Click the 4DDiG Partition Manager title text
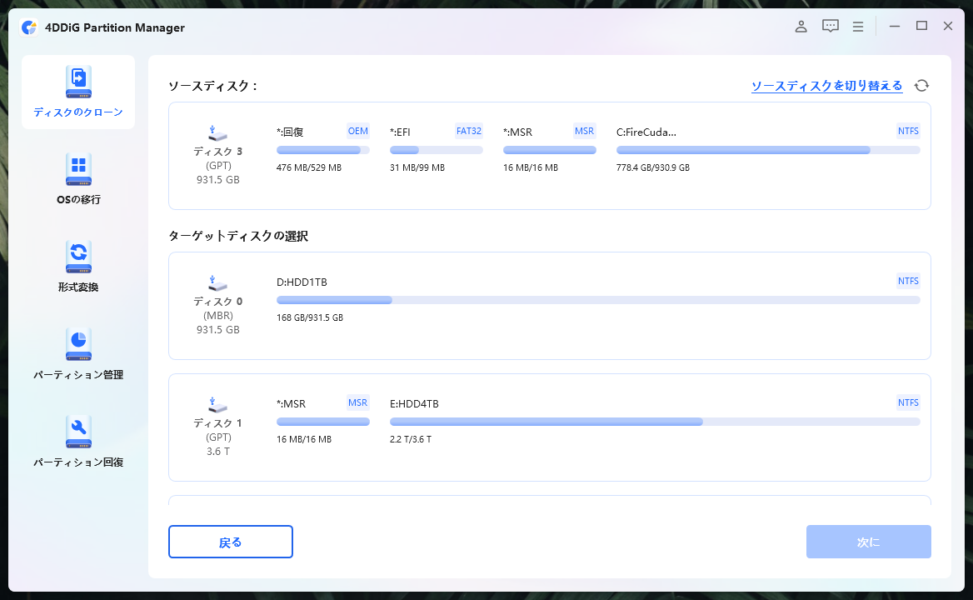973x600 pixels. (x=115, y=27)
